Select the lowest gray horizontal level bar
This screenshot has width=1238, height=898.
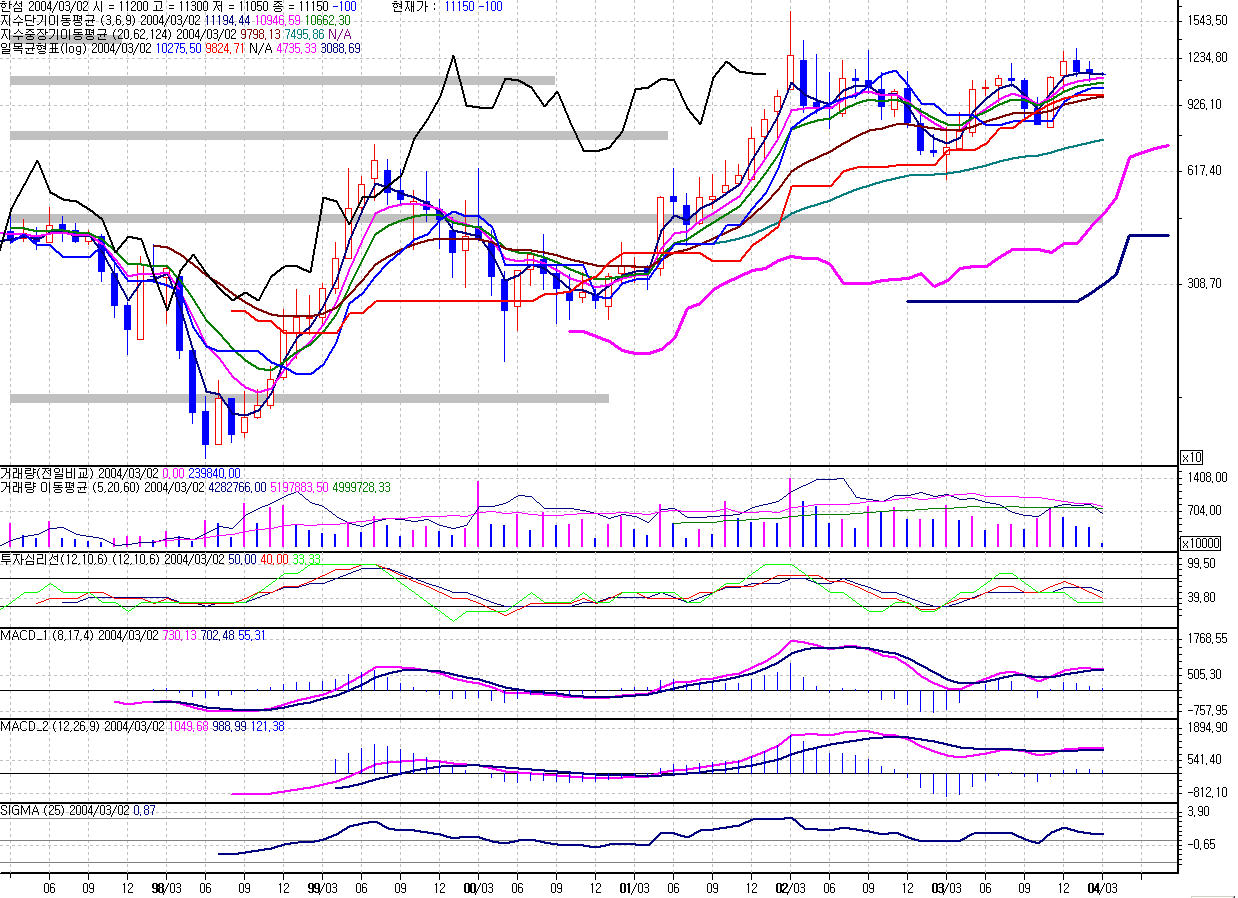click(x=309, y=398)
